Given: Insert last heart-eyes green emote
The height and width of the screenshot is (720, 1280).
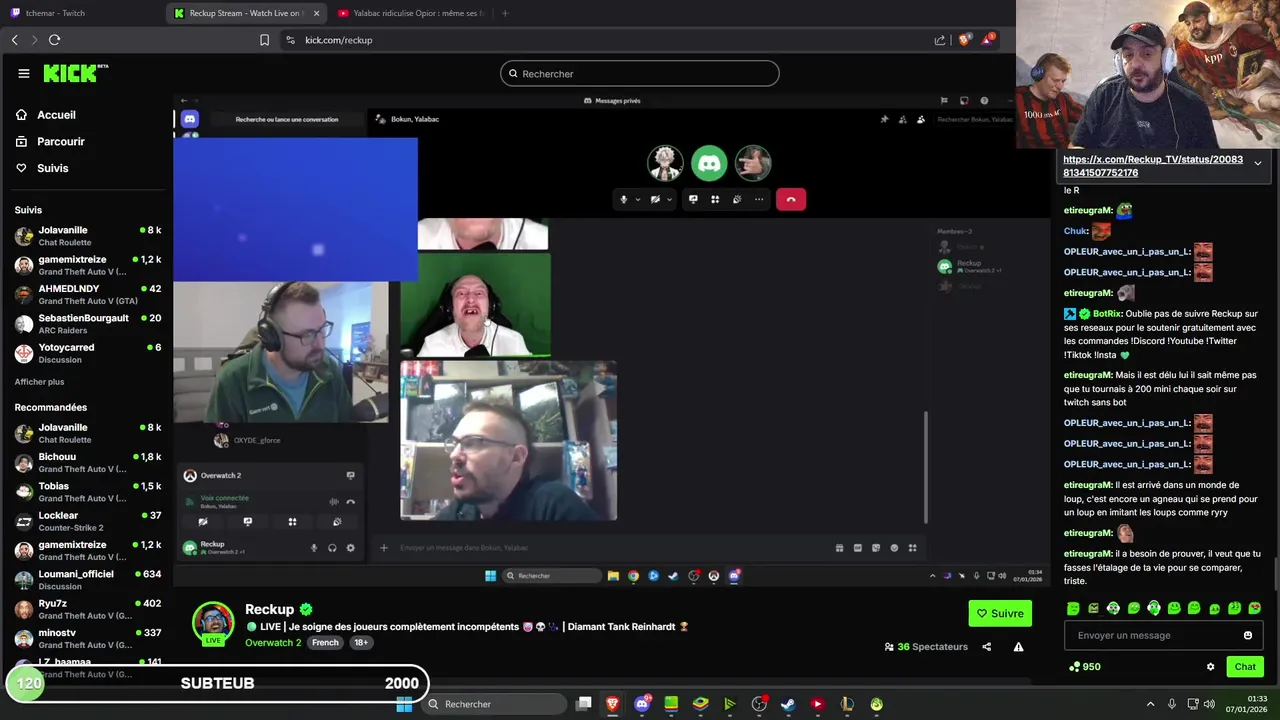Looking at the screenshot, I should click(1254, 608).
